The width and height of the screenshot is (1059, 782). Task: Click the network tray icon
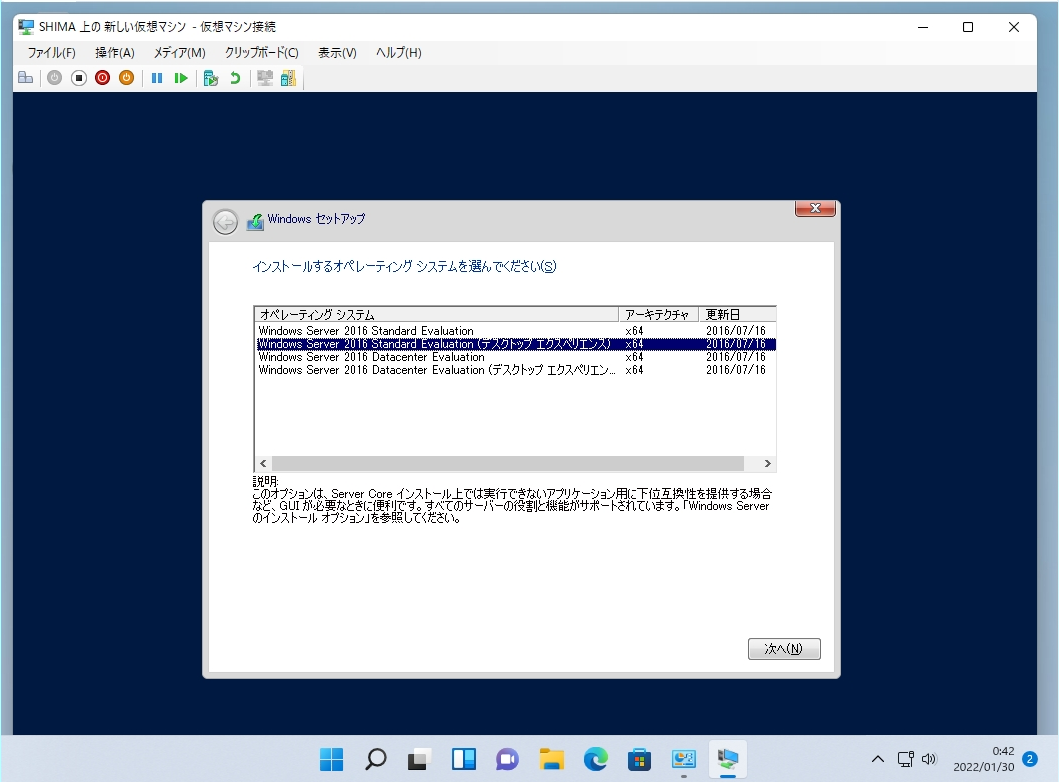[x=906, y=759]
